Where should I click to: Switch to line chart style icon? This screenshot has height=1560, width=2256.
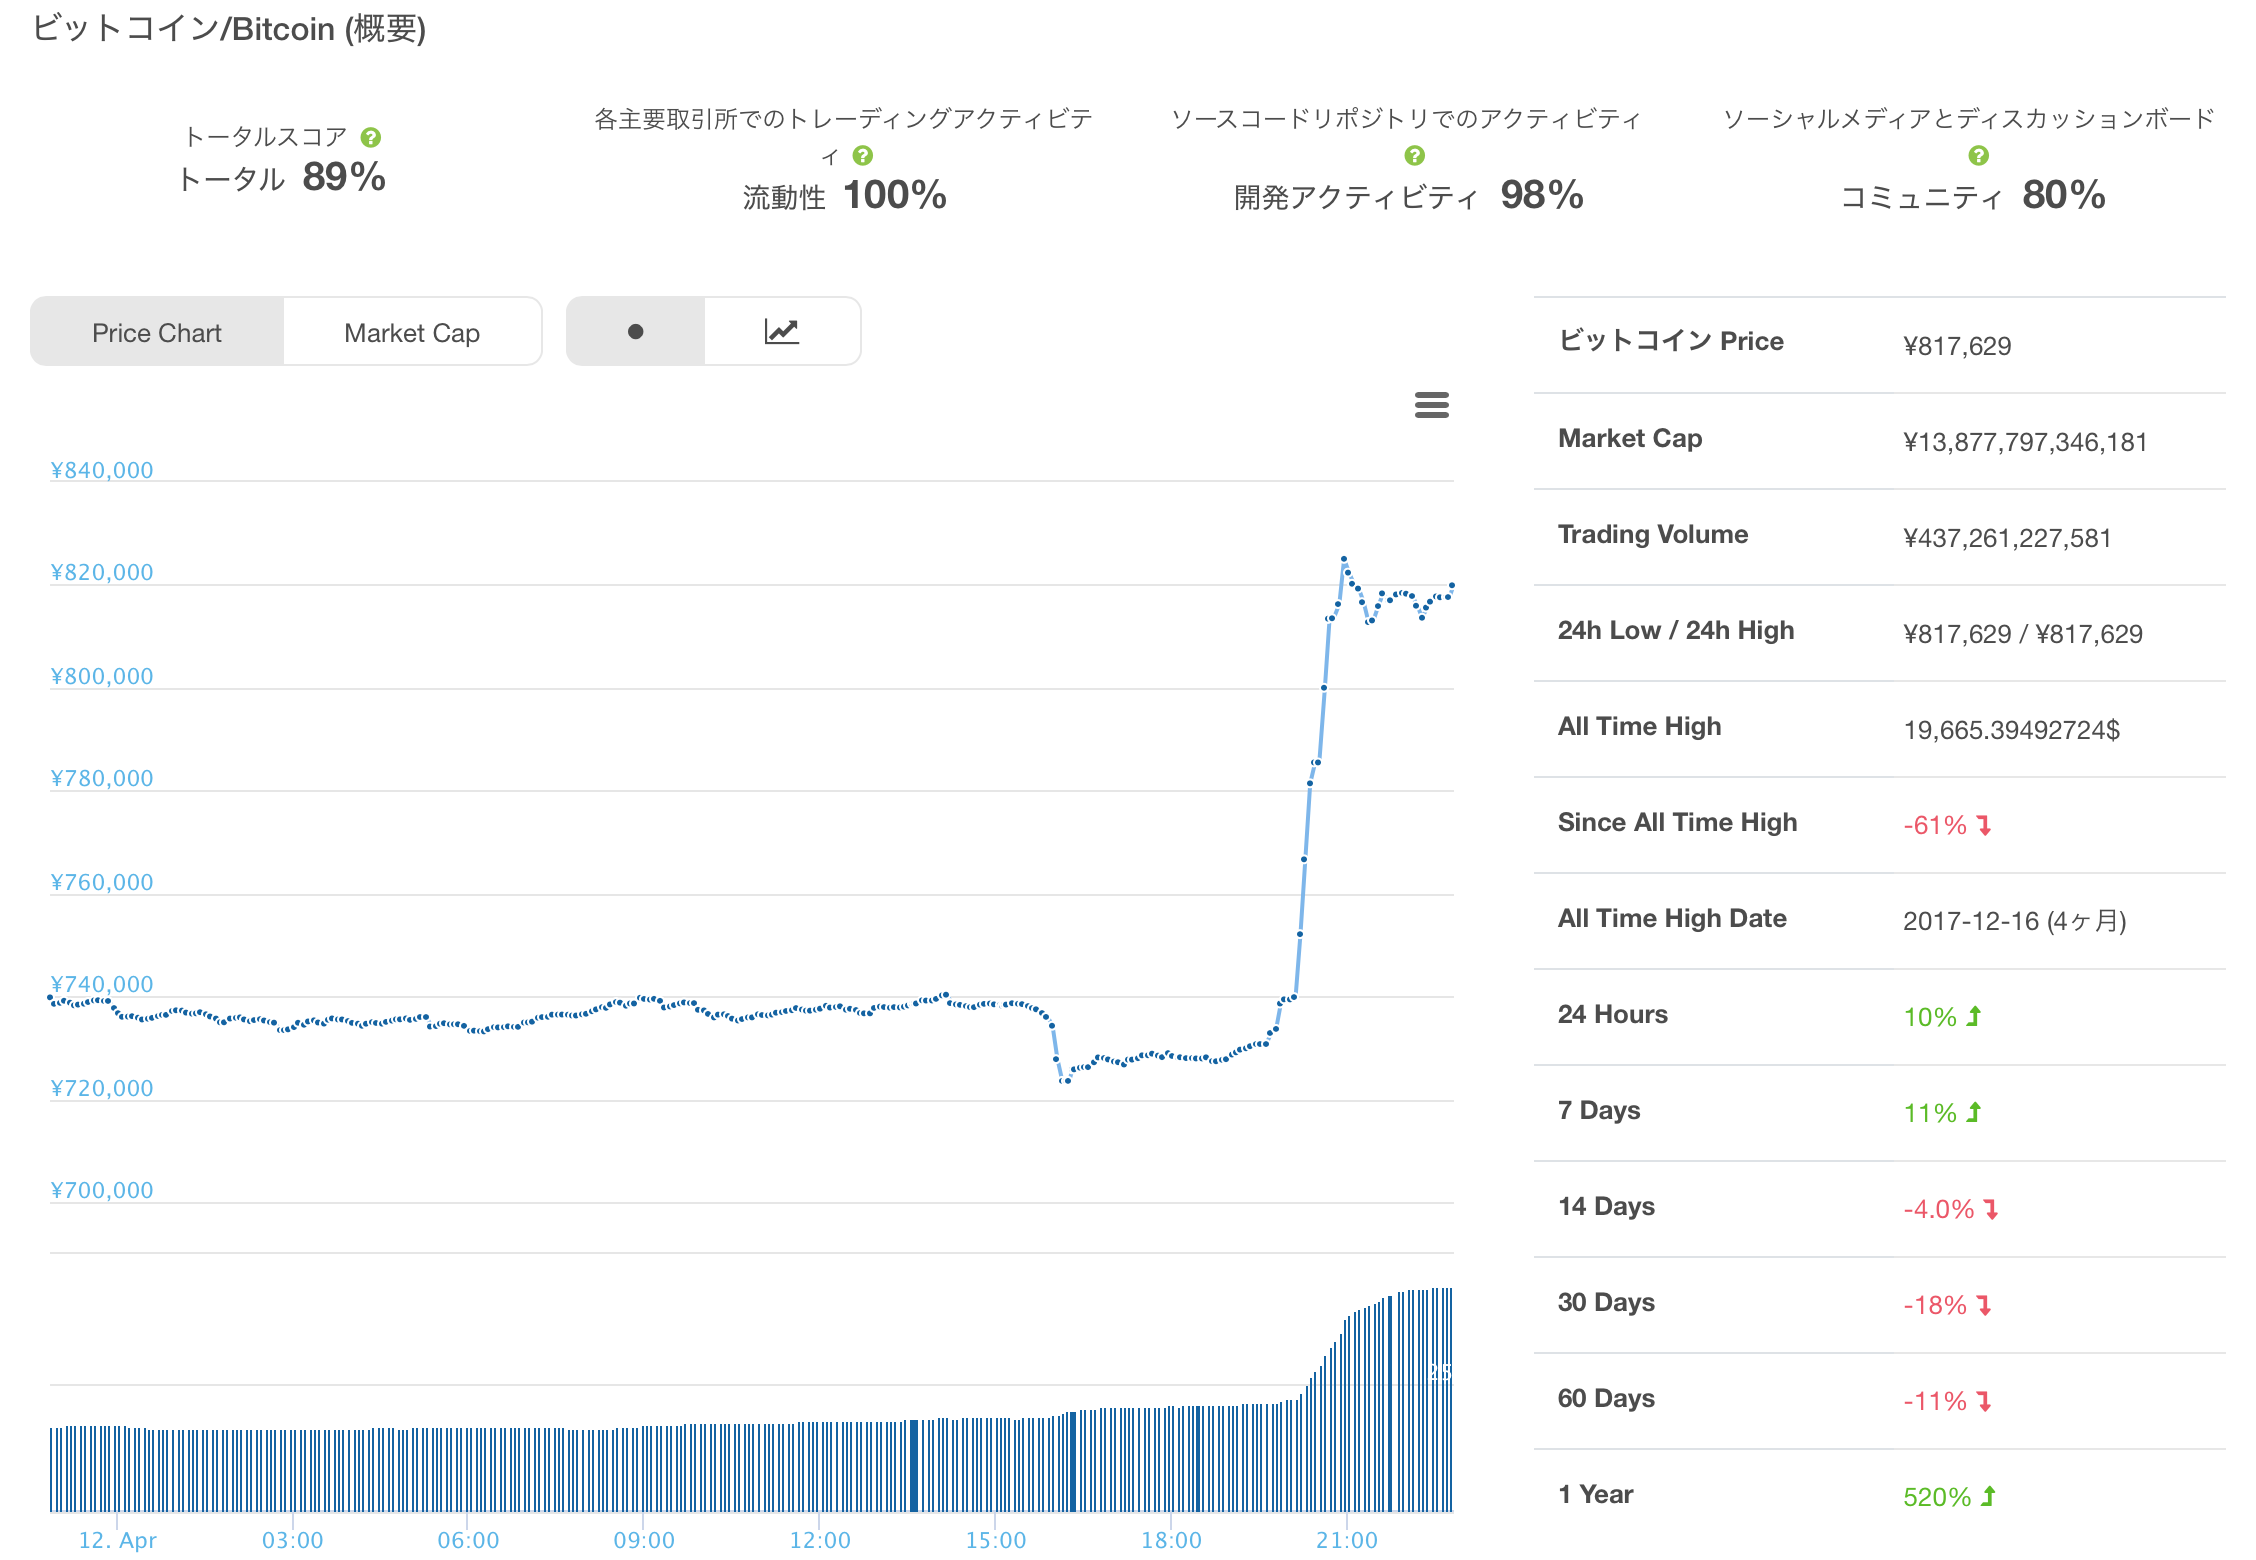point(782,331)
